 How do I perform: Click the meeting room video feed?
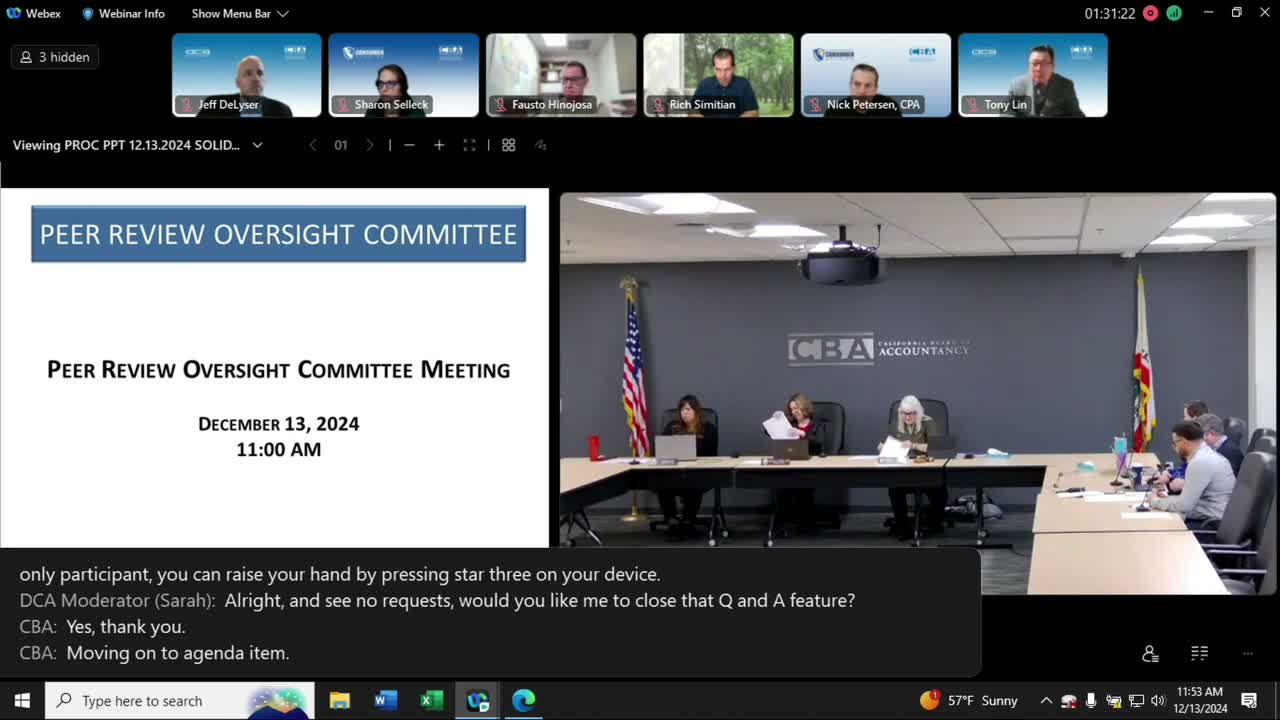918,394
